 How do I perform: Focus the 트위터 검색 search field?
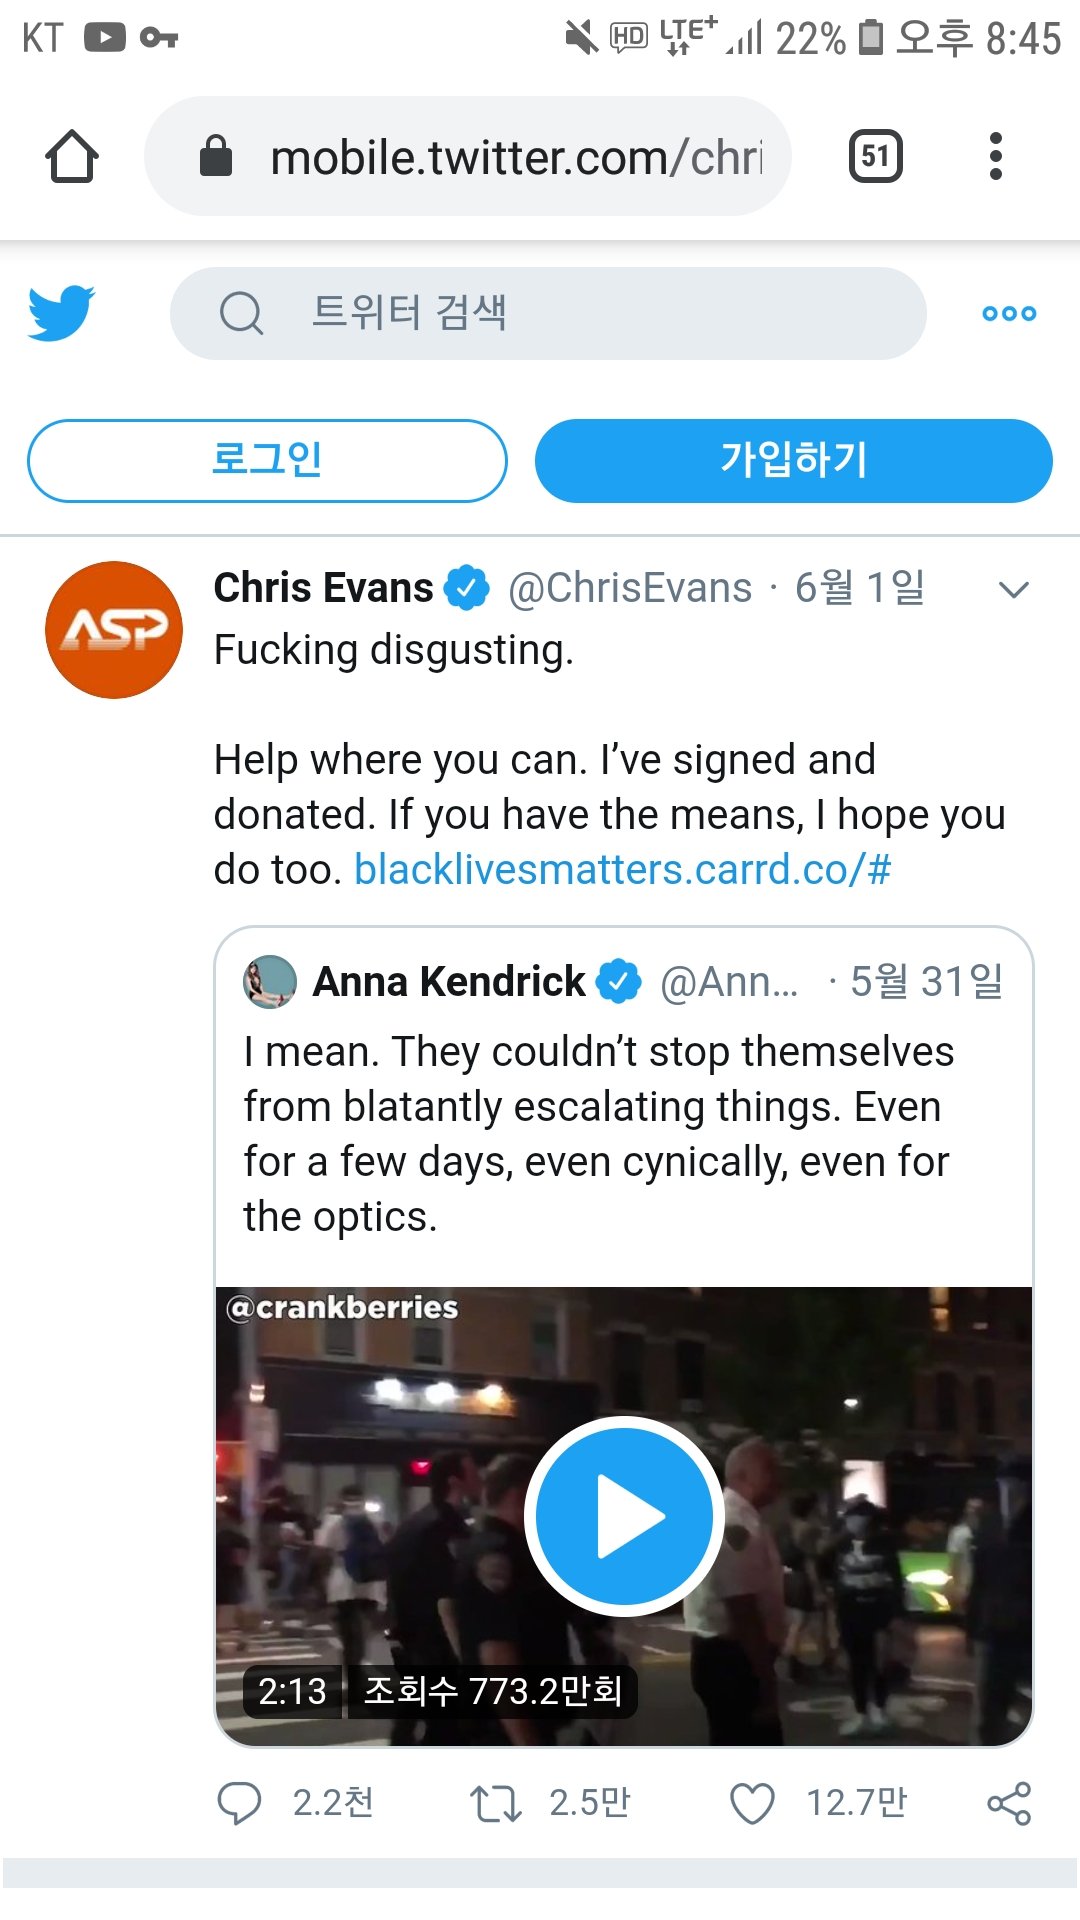click(548, 313)
